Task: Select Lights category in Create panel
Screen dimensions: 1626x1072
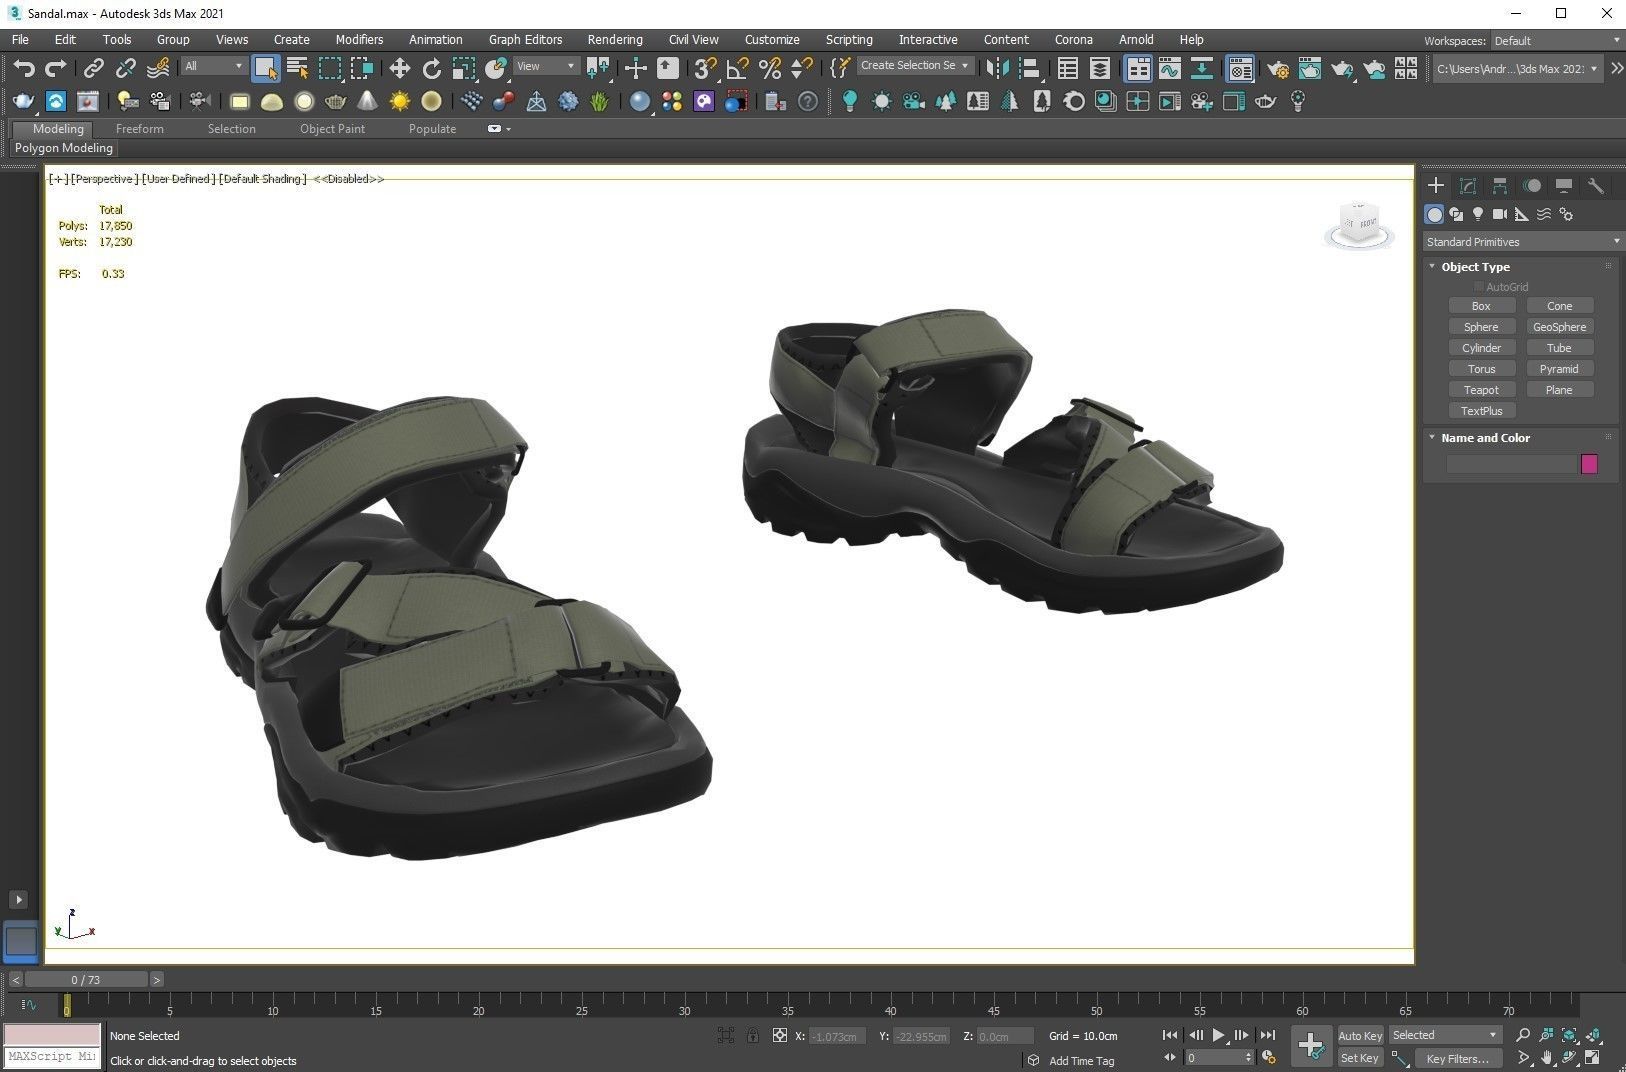Action: 1478,214
